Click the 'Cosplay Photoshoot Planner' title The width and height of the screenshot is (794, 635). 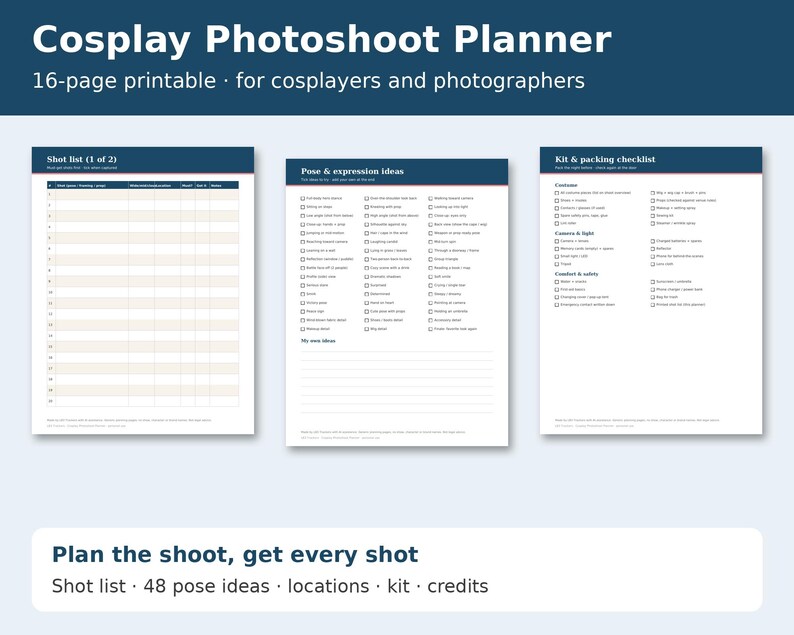point(322,40)
